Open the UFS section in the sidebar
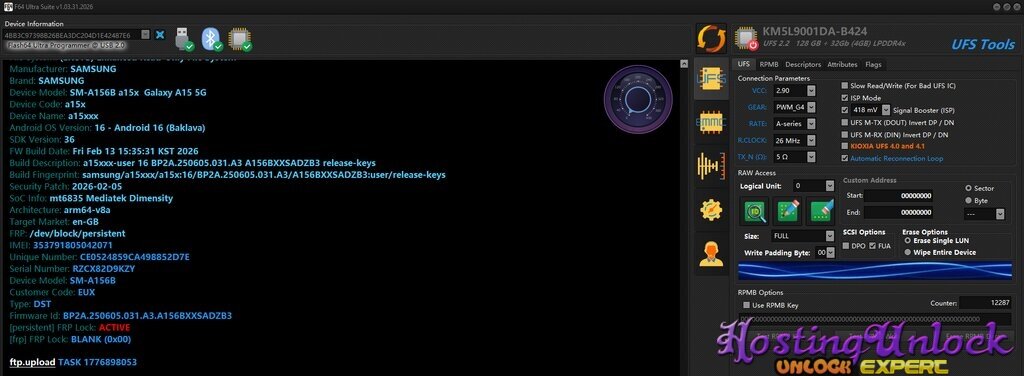1024x376 pixels. click(x=711, y=78)
